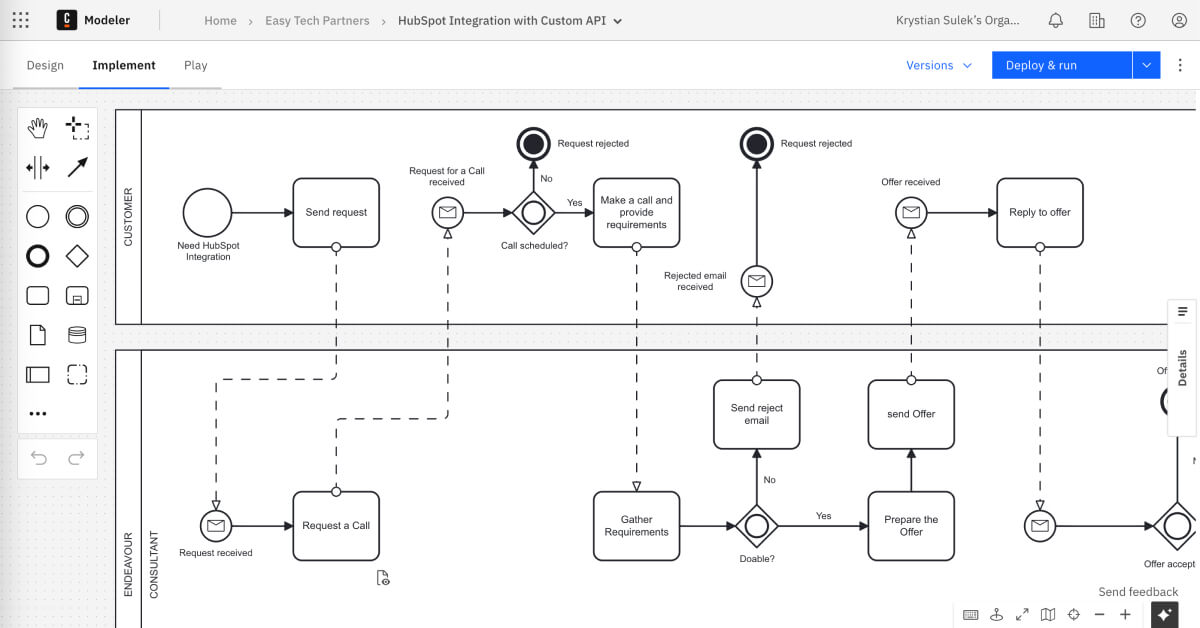
Task: Pick the end event from palette
Action: click(x=38, y=256)
